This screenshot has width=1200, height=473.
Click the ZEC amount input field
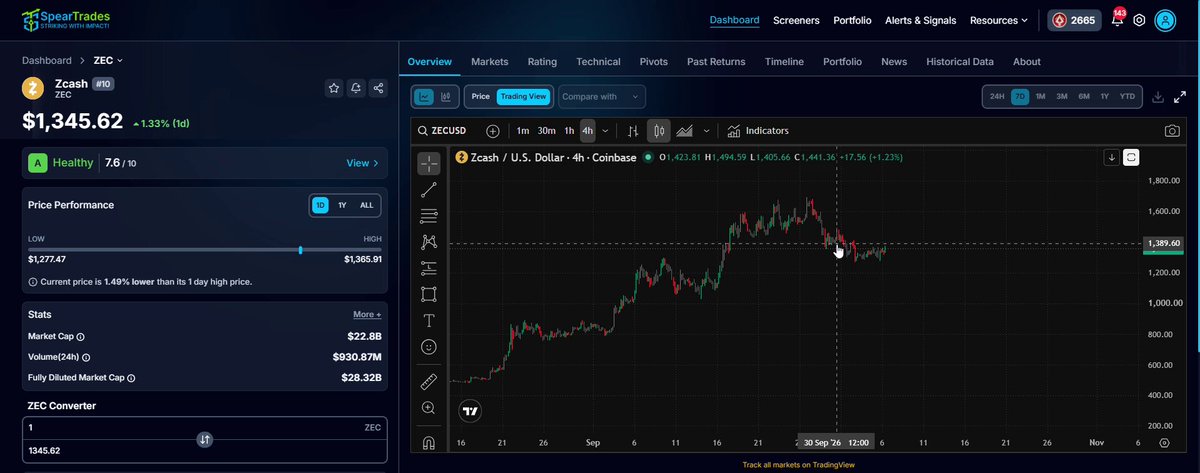pyautogui.click(x=204, y=427)
